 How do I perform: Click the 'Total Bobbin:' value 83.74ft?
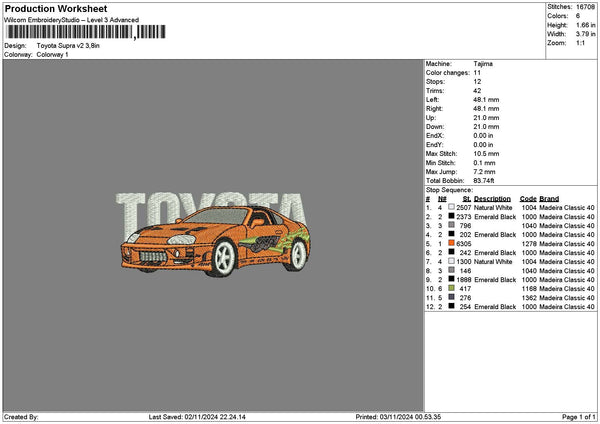(484, 181)
